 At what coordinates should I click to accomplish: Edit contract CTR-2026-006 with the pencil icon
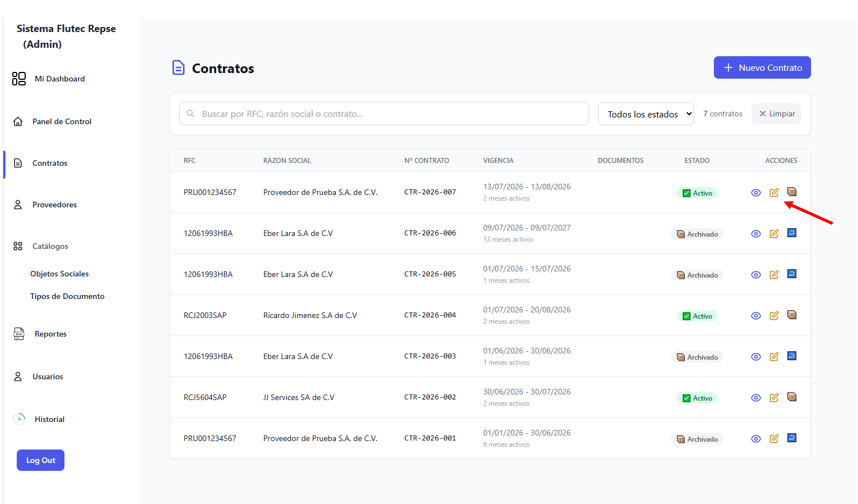click(774, 234)
